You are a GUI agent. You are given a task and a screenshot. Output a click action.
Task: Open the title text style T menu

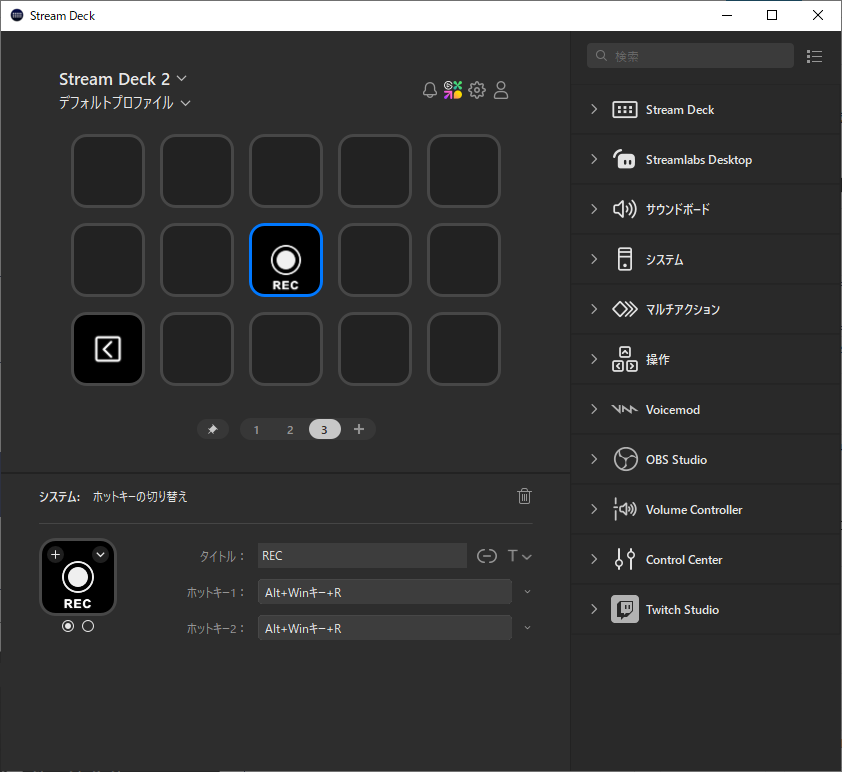pos(519,556)
